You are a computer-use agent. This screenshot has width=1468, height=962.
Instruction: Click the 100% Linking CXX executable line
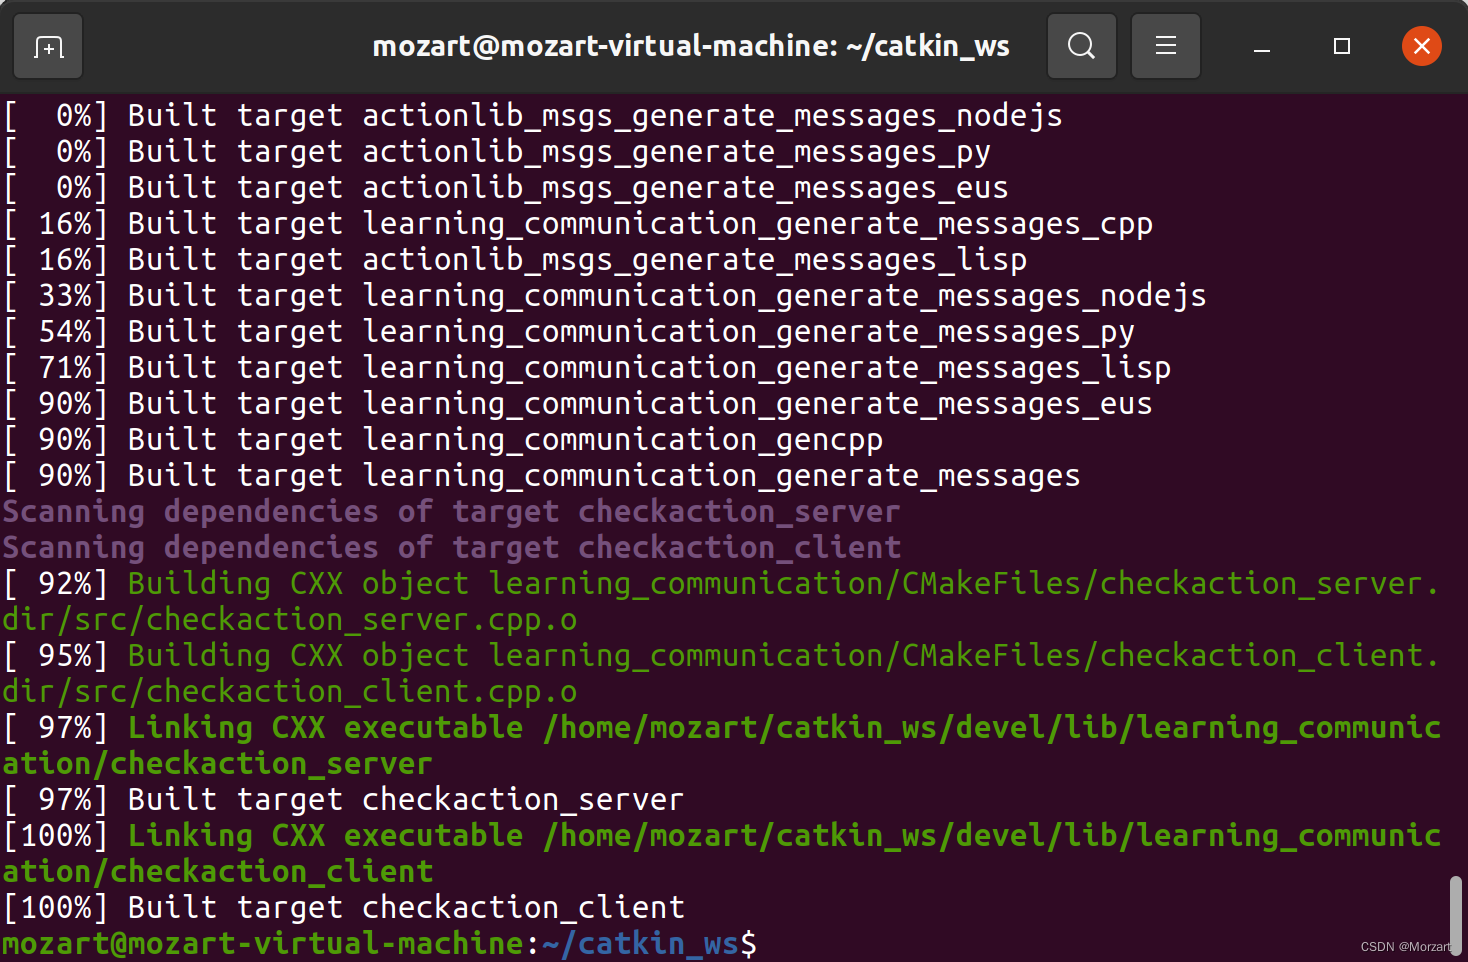(722, 836)
